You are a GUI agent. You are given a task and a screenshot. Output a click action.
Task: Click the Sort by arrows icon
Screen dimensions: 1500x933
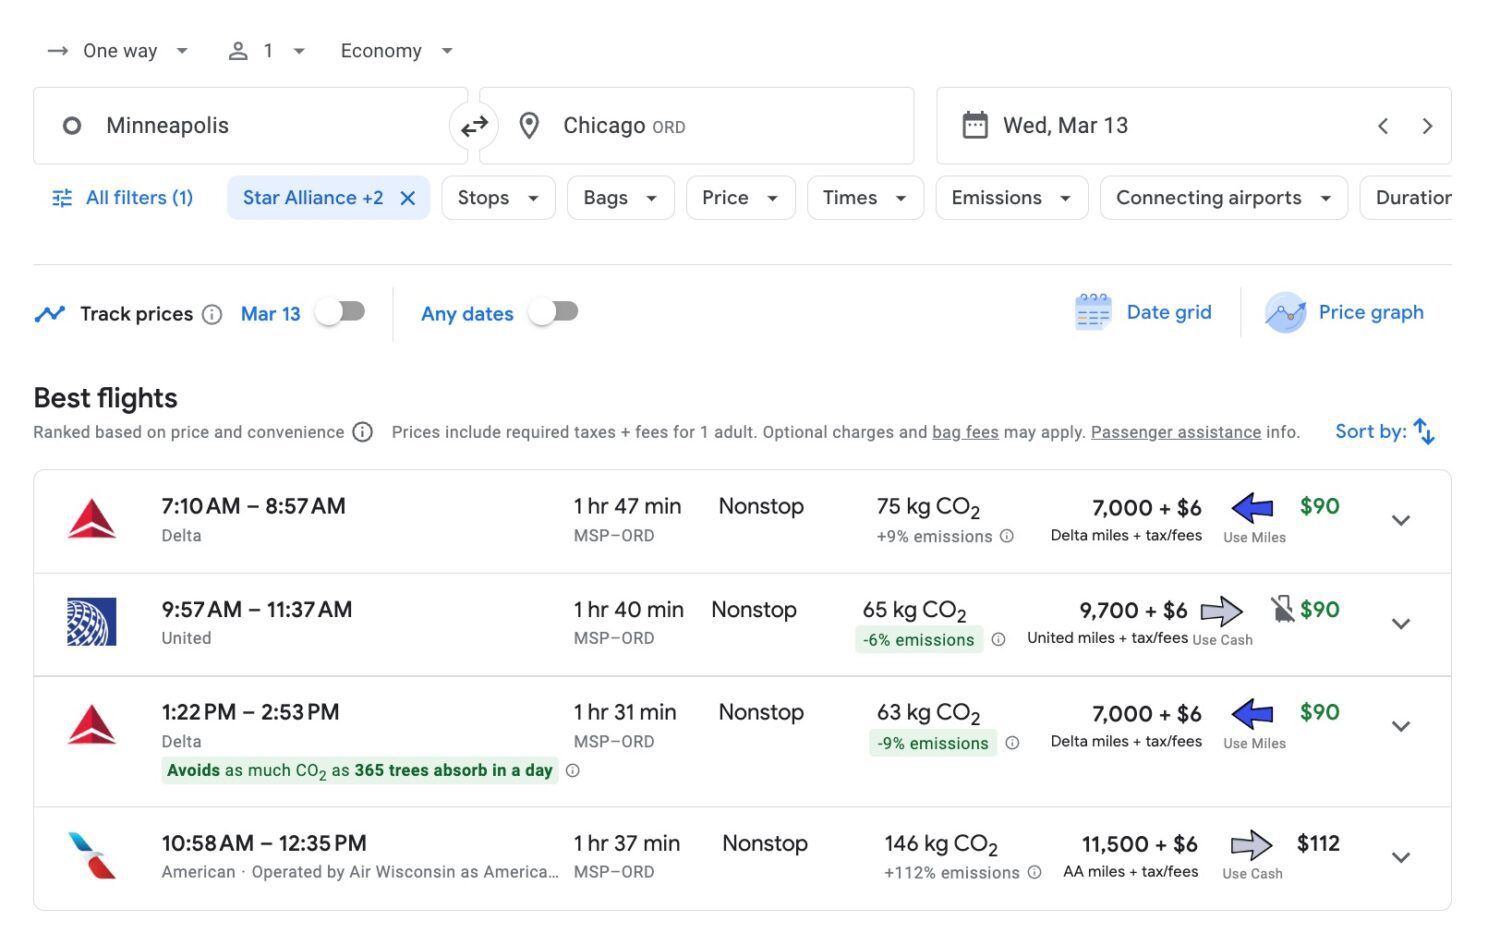pos(1424,432)
